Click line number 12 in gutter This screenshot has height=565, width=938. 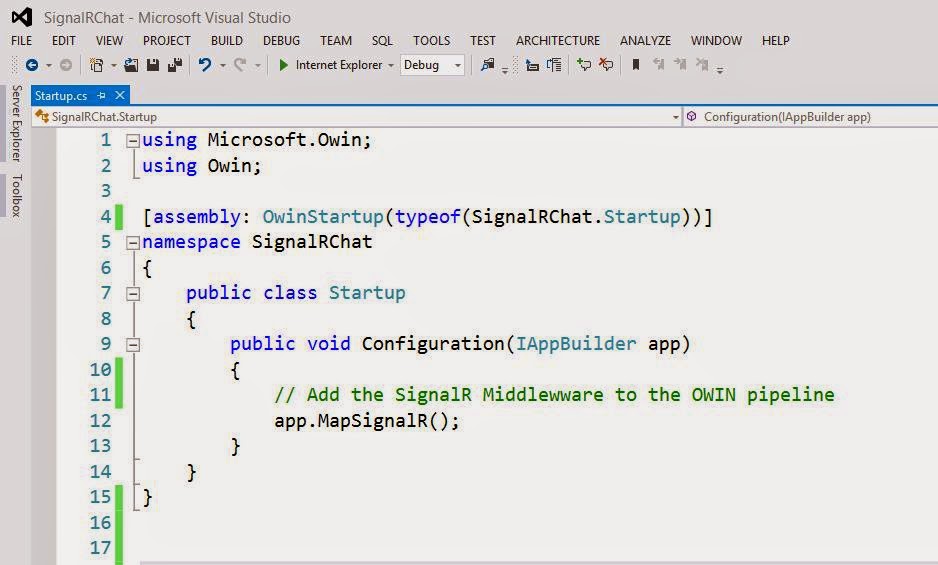point(100,421)
